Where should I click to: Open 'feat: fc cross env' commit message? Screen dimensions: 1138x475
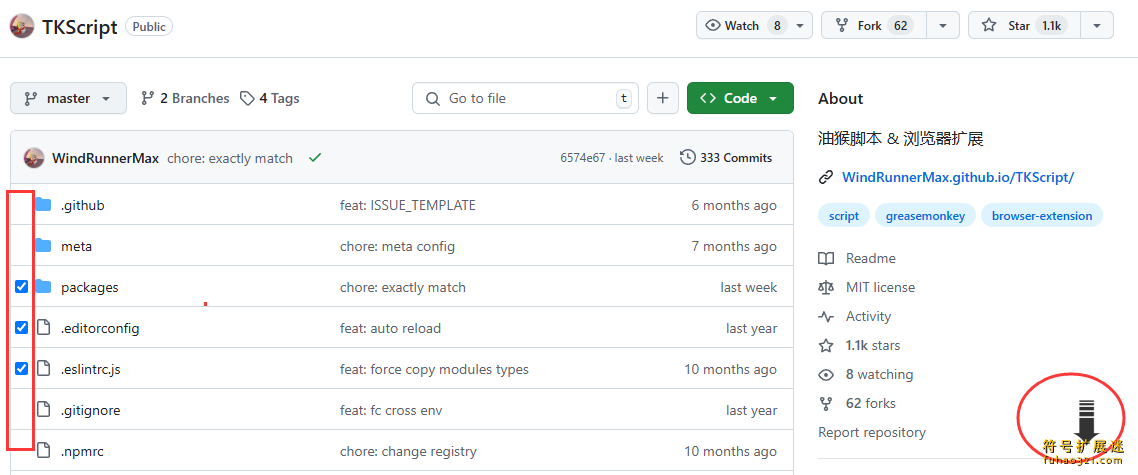[x=391, y=410]
